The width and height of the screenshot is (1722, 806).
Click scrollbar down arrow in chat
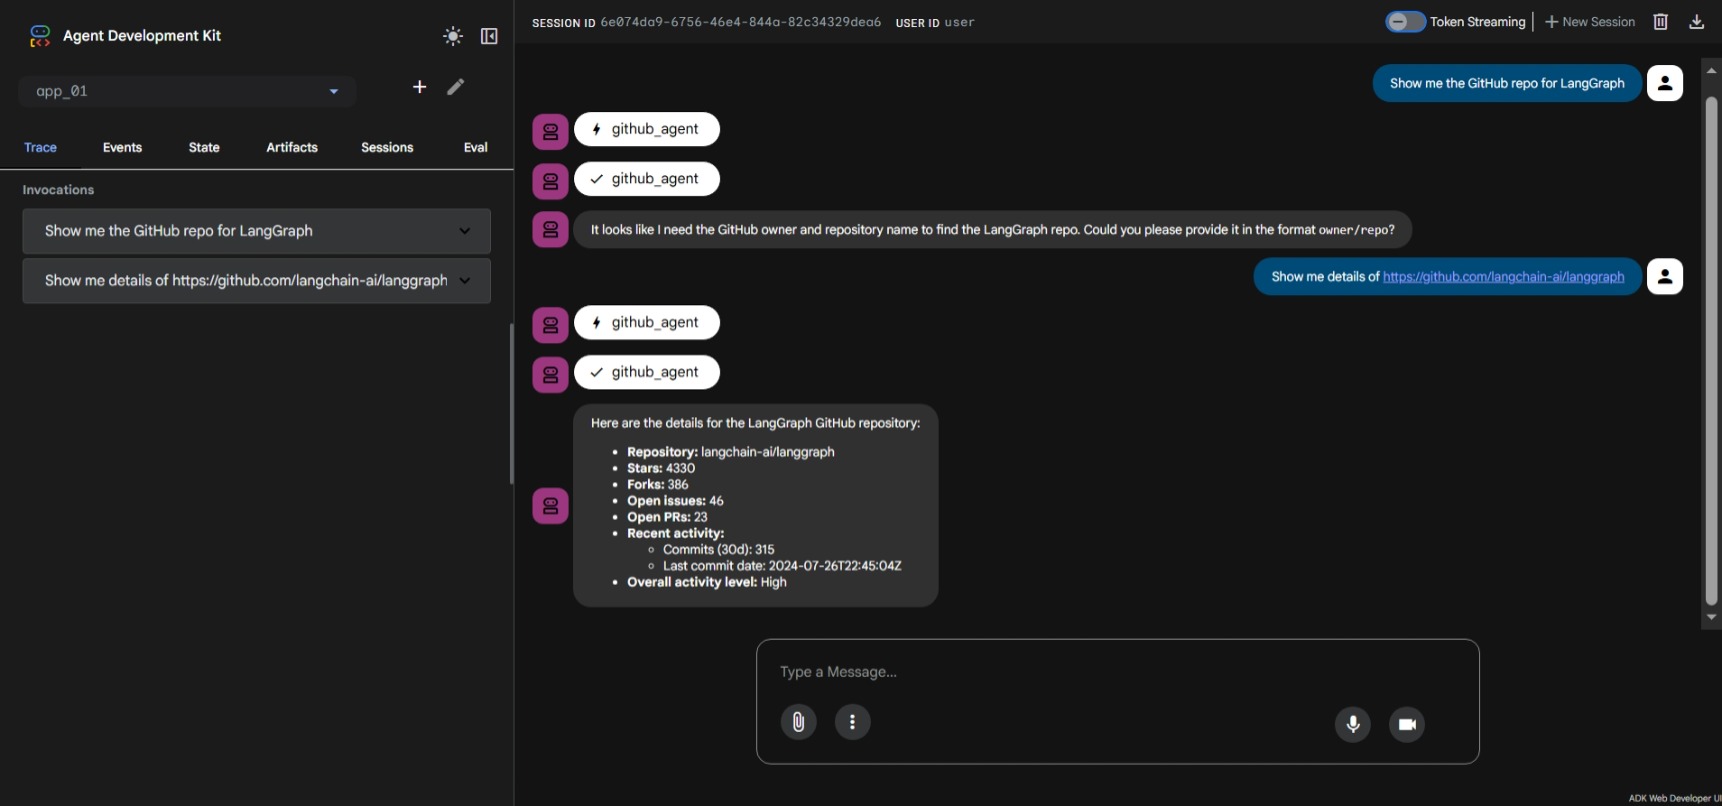[1711, 617]
